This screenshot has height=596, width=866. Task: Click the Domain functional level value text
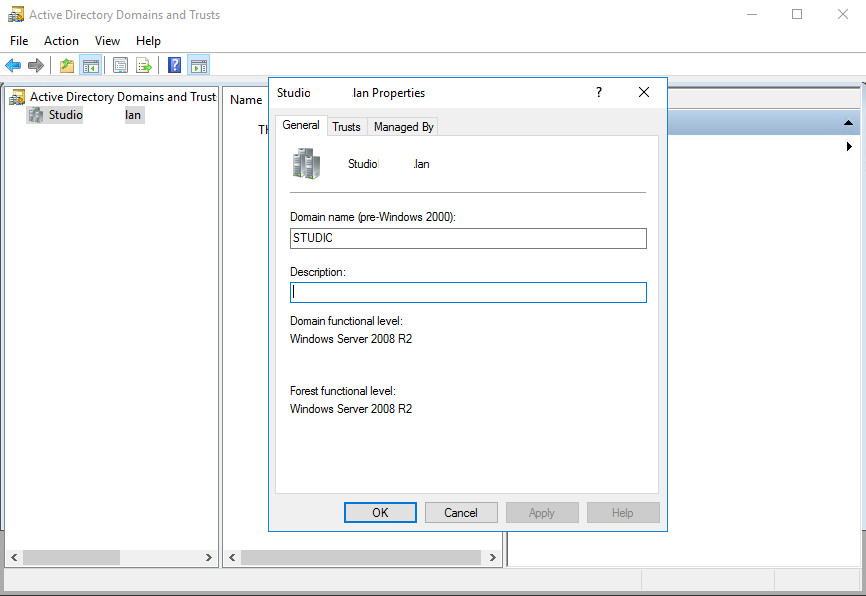tap(351, 339)
